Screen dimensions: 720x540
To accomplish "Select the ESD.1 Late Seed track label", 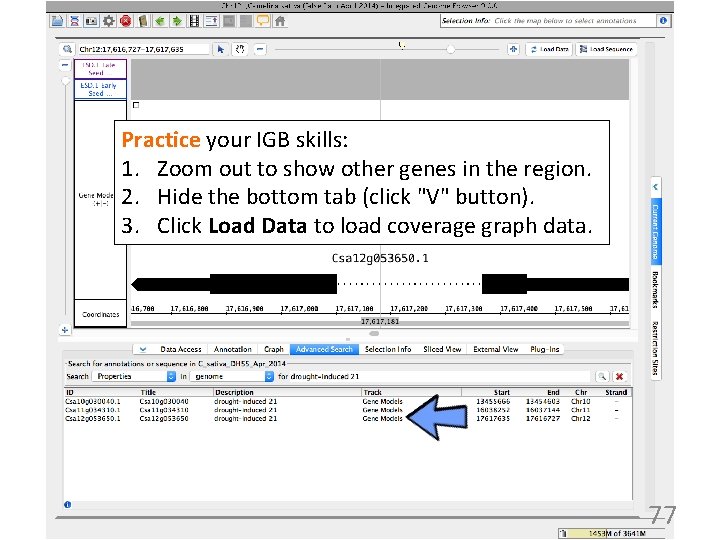I will (x=100, y=69).
